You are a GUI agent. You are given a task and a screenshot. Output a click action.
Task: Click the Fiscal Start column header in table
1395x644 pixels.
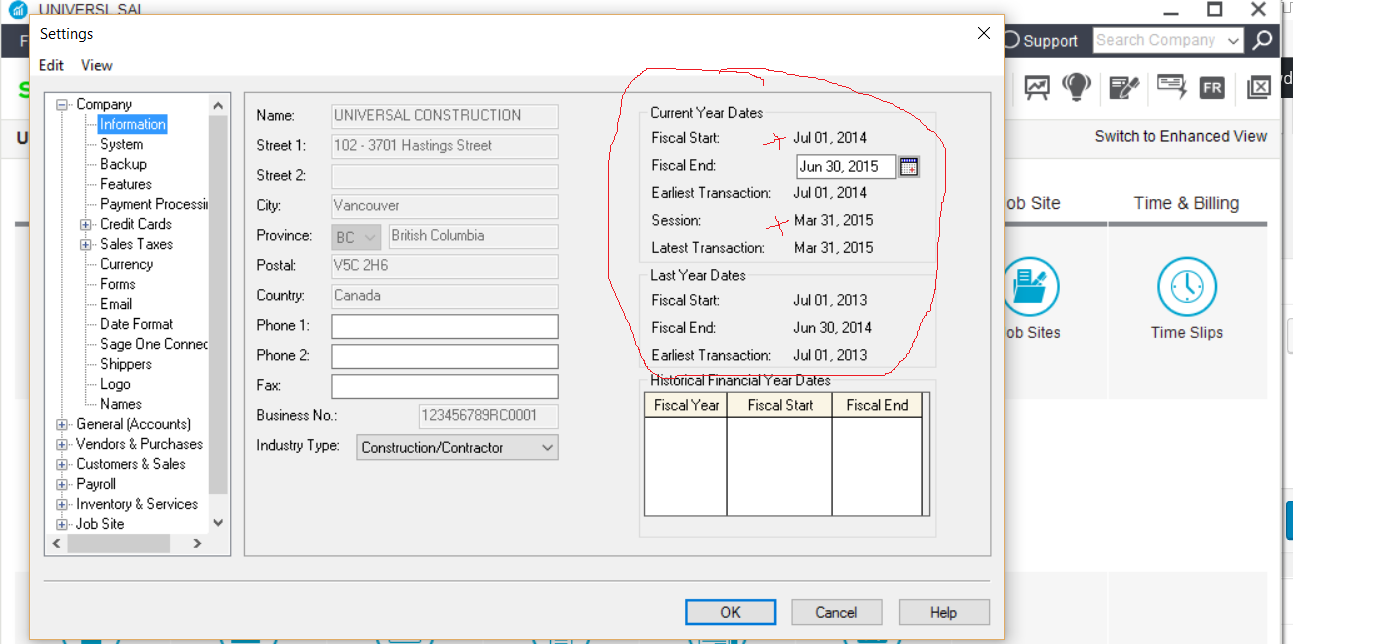click(x=780, y=405)
